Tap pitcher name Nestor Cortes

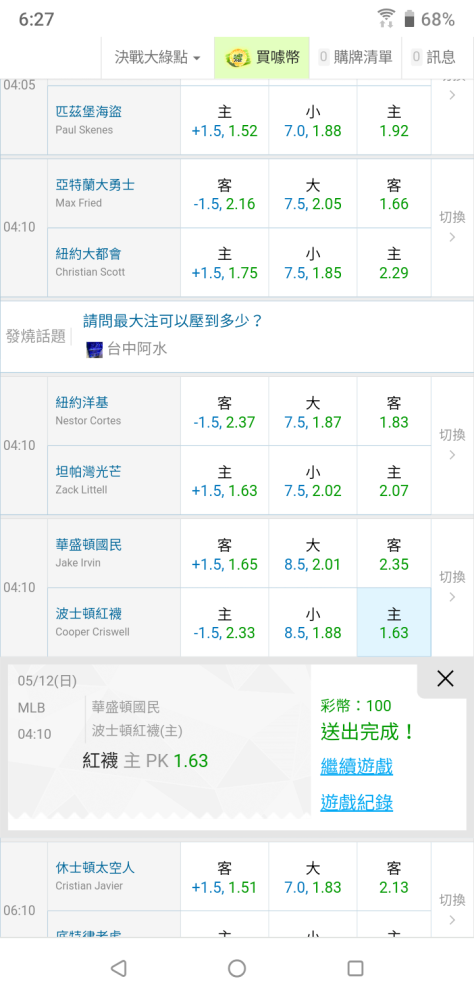pos(88,421)
